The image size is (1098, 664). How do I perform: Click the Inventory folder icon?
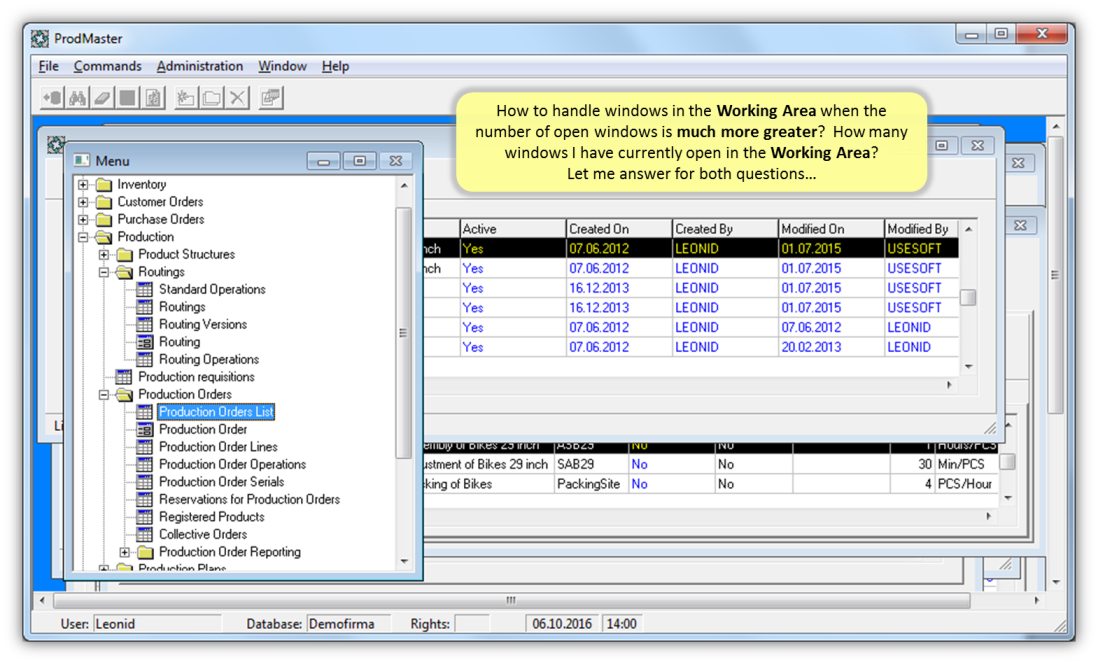click(x=104, y=184)
